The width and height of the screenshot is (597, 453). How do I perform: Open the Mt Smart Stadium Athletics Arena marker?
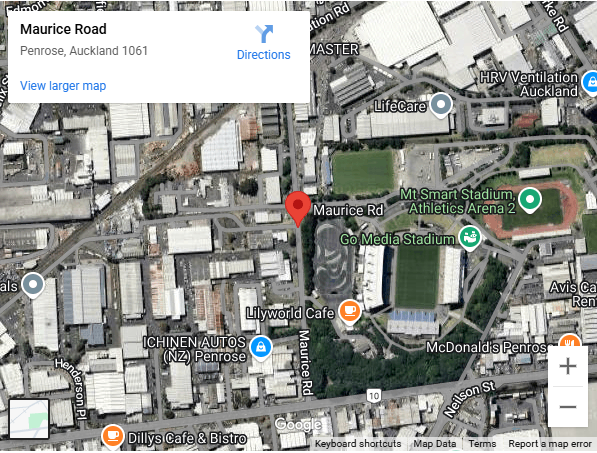[x=530, y=200]
